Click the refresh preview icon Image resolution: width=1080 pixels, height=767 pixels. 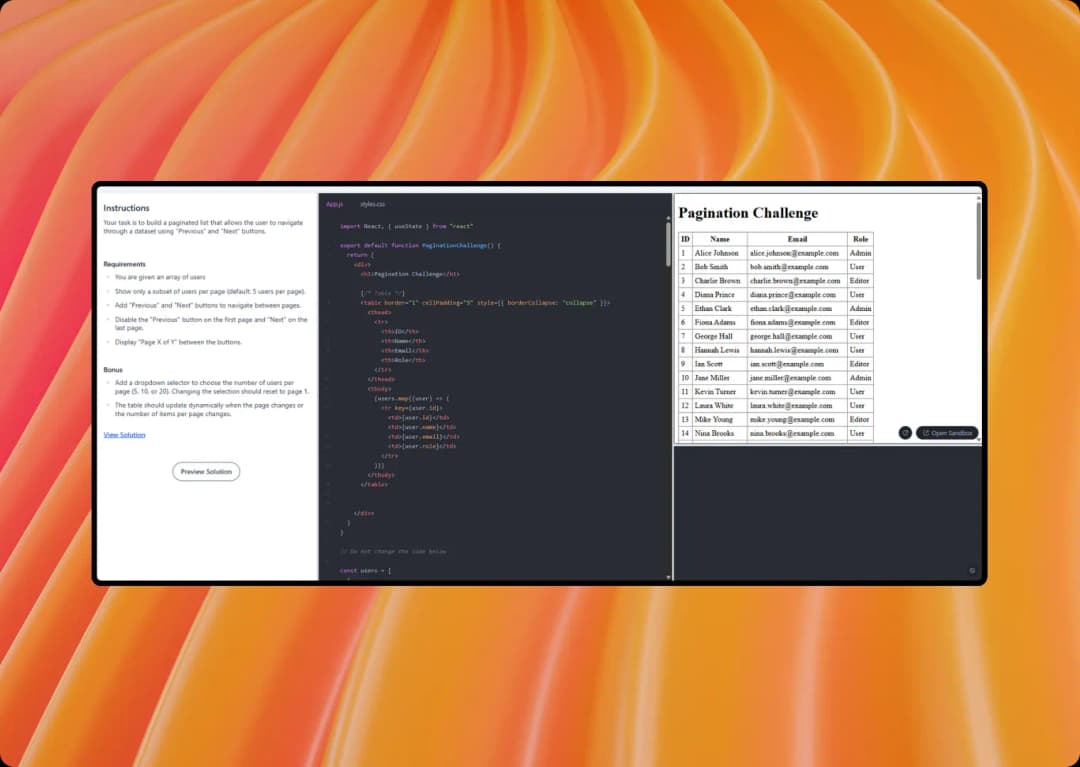coord(905,433)
